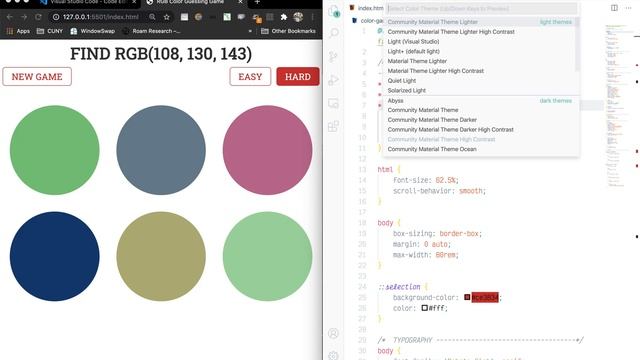
Task: Pick Community Material Theme Ocean
Action: tap(480, 149)
